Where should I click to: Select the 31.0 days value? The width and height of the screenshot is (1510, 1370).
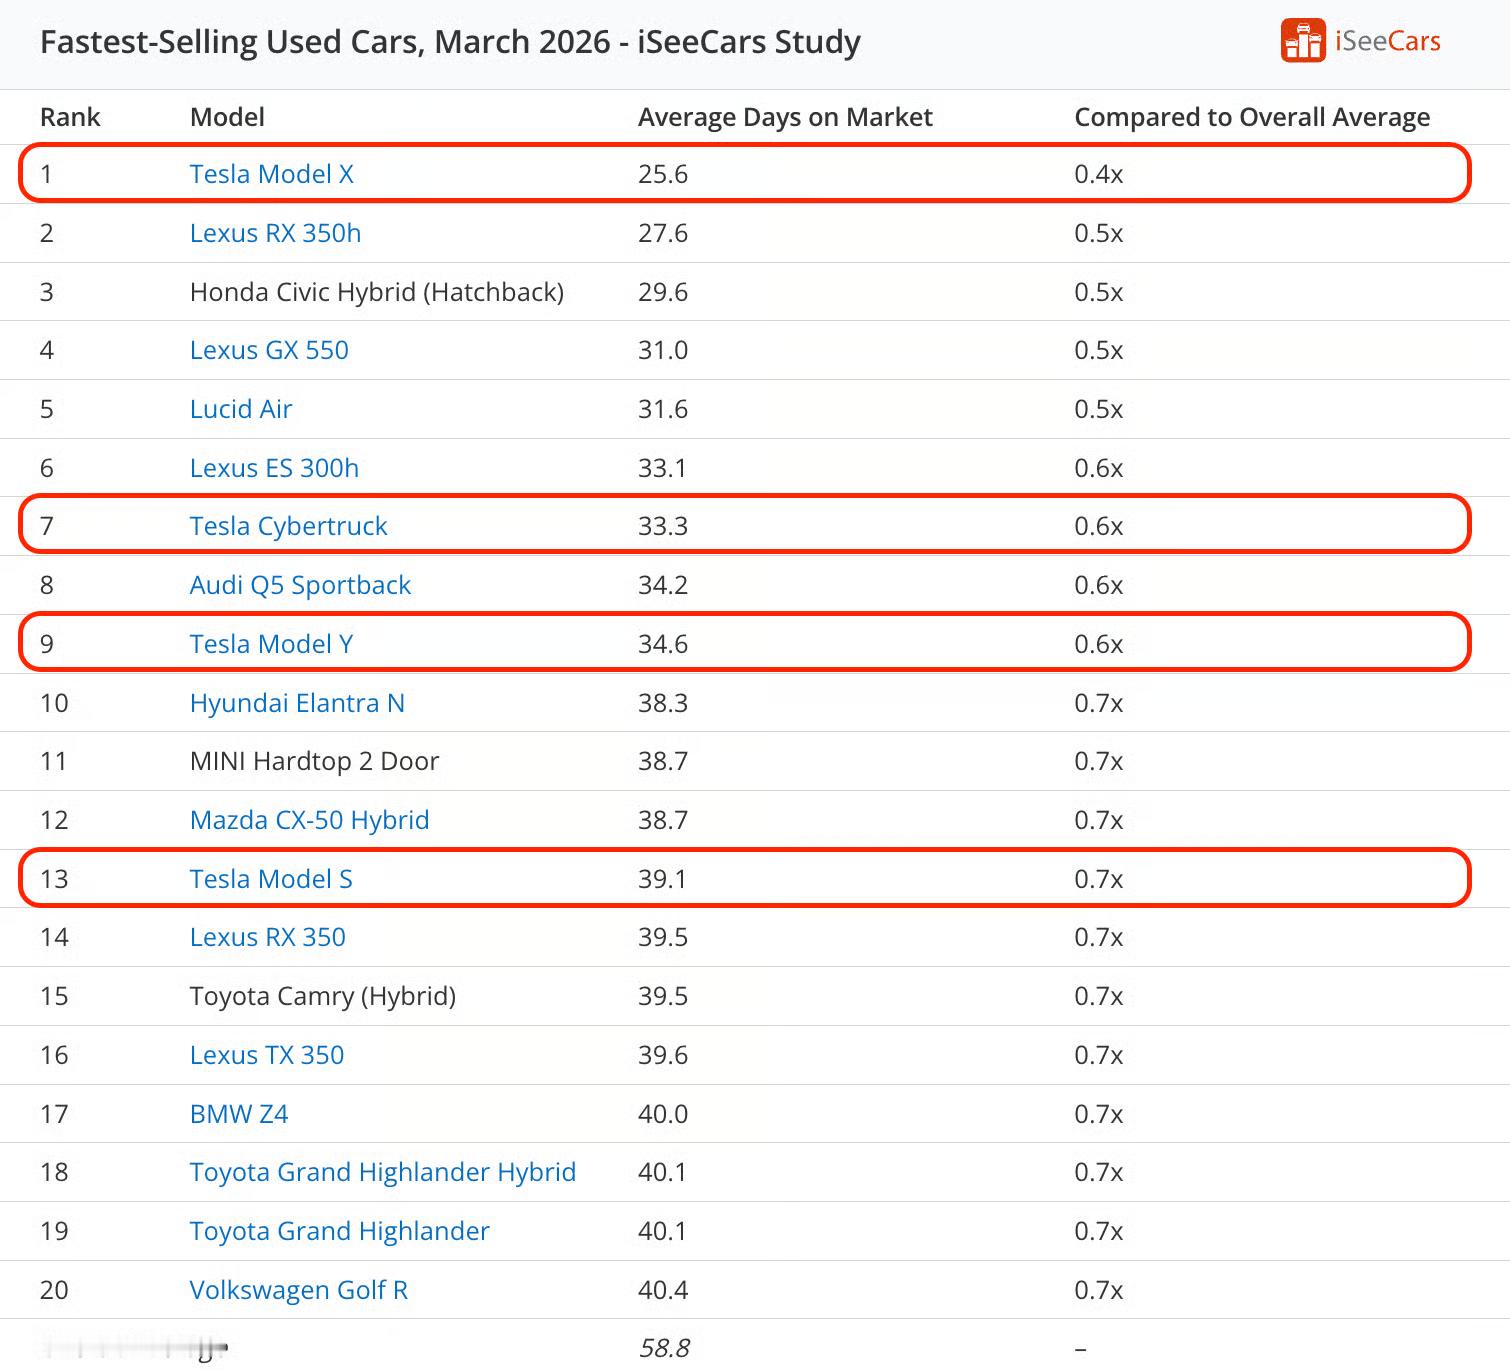coord(663,350)
